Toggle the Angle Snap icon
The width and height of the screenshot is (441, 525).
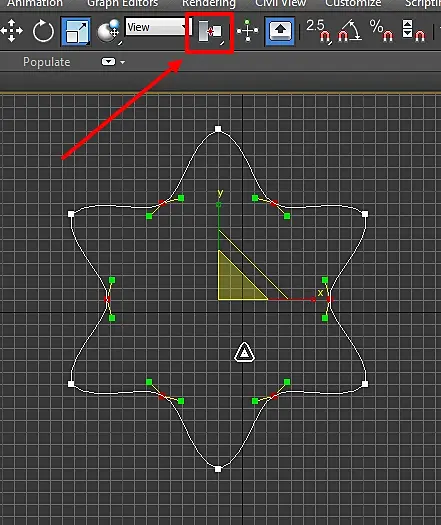pos(349,31)
